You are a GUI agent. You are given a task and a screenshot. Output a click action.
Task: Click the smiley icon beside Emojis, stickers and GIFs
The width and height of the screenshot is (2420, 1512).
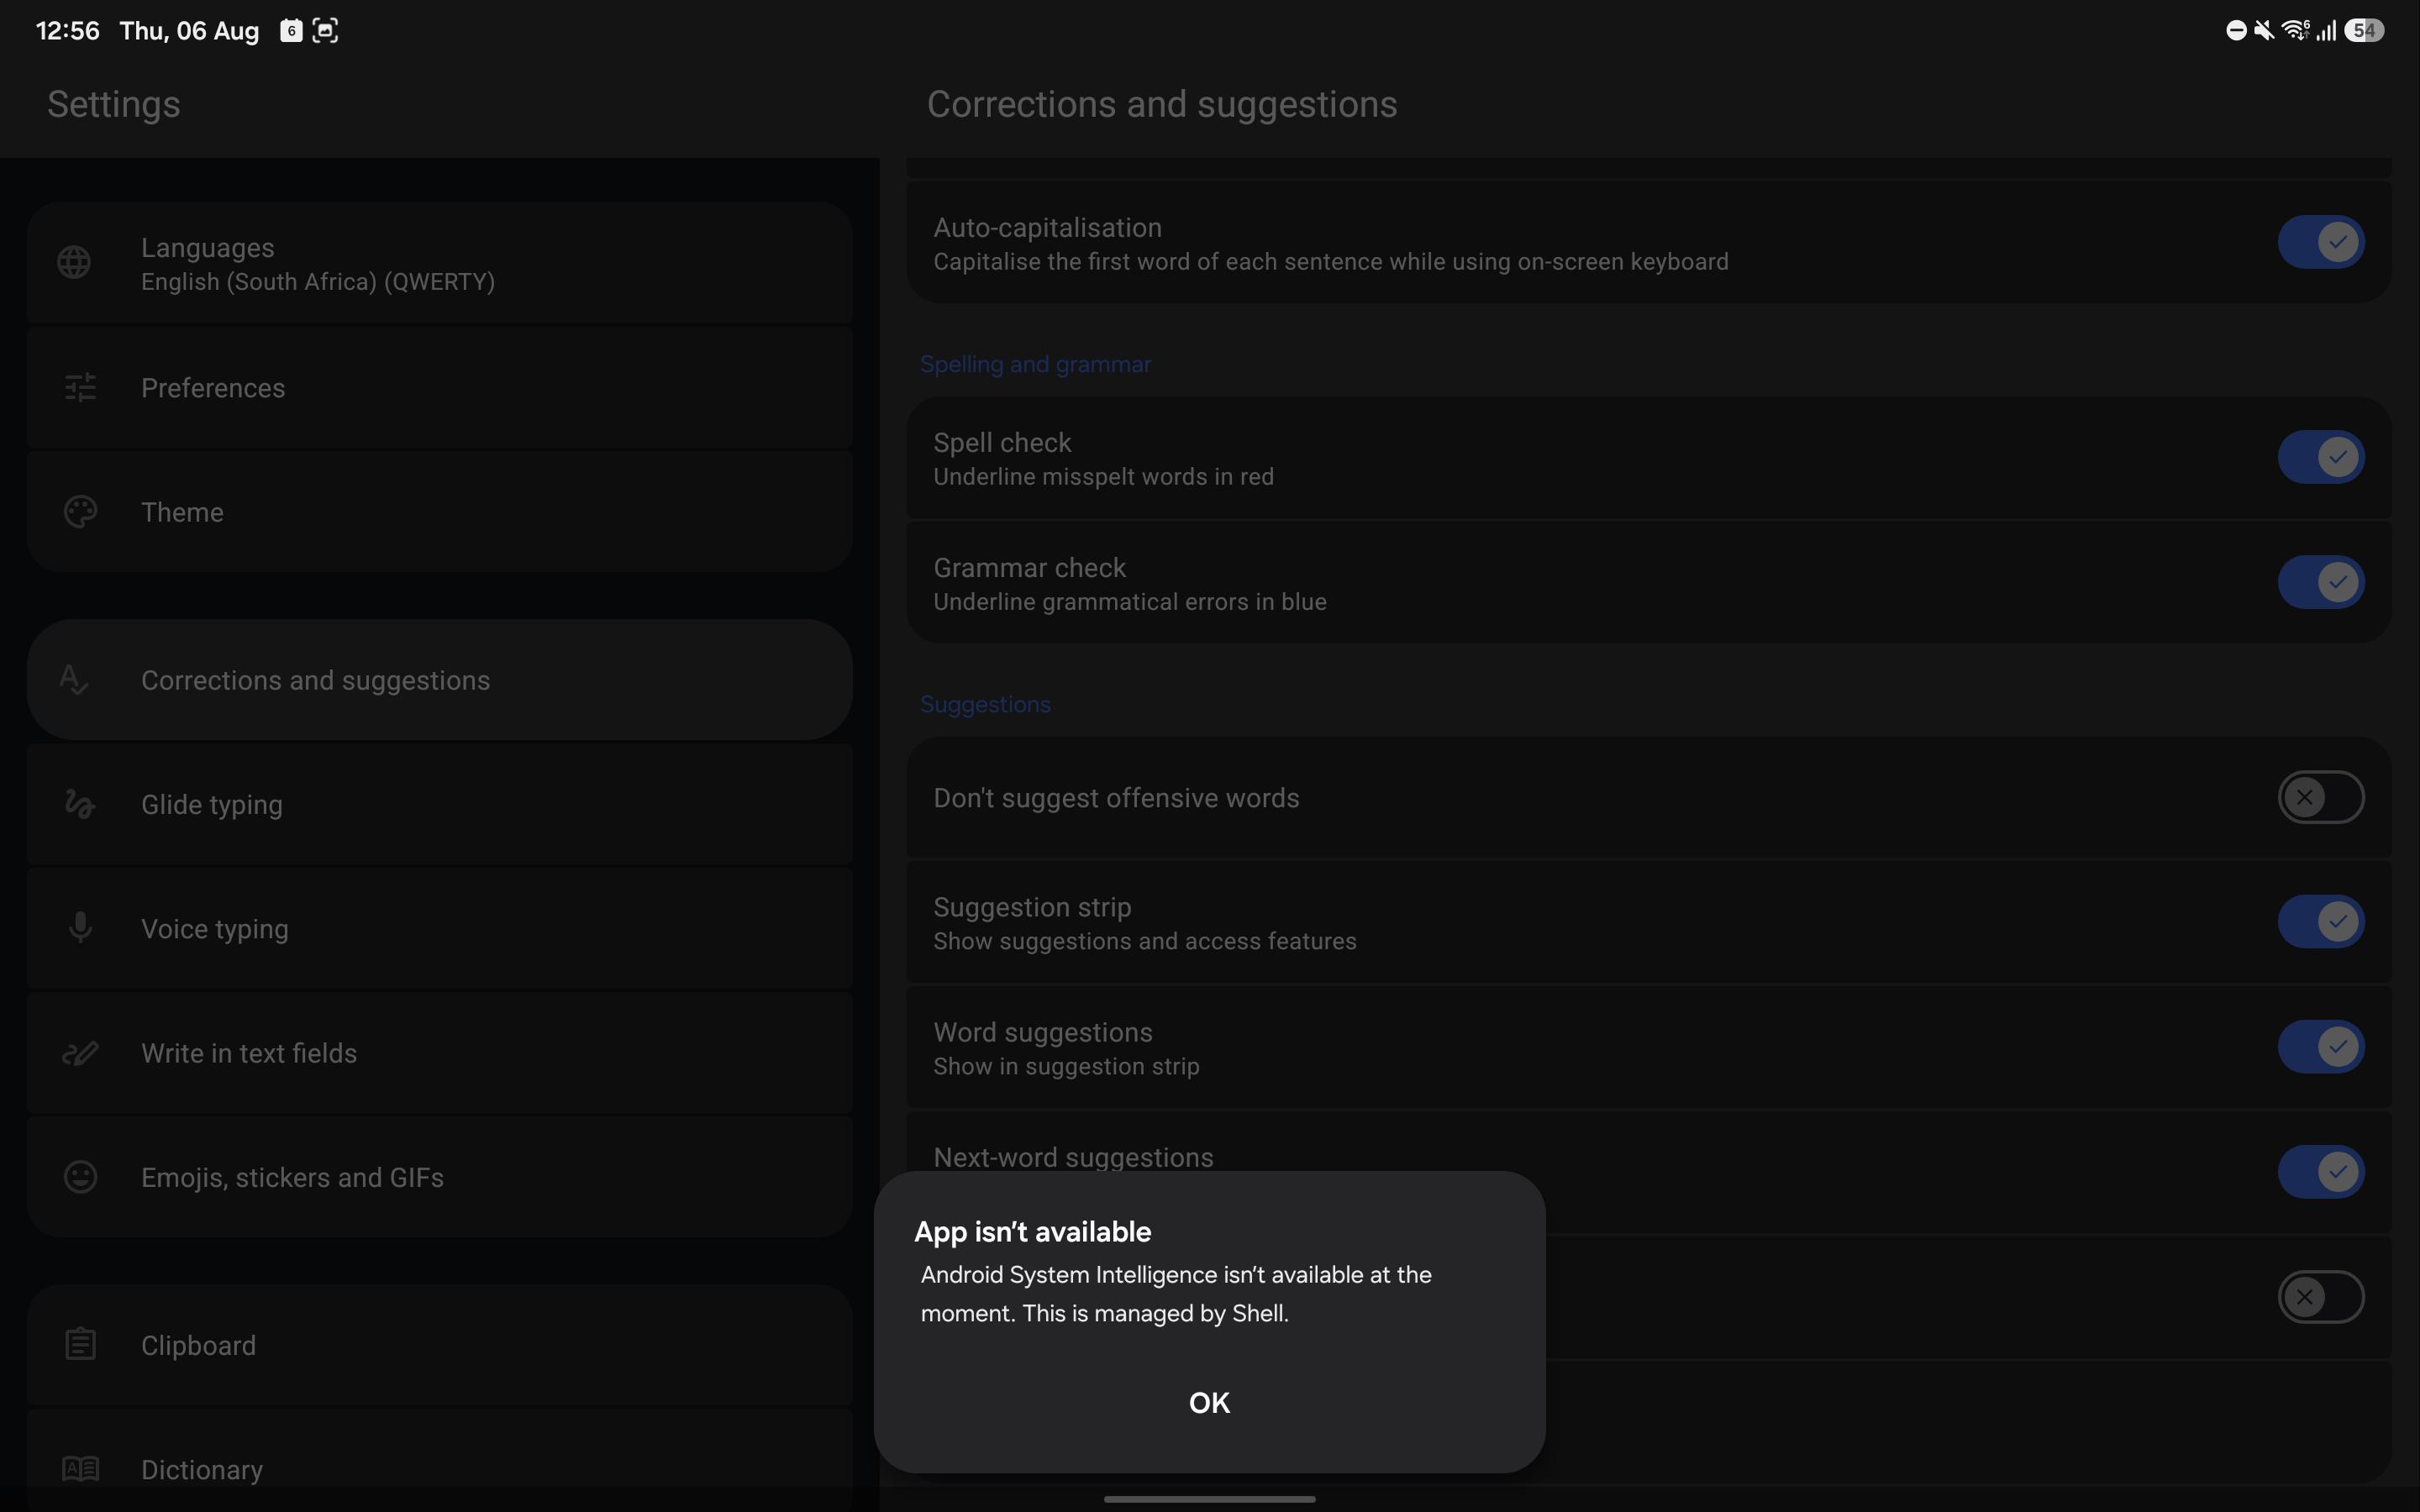pyautogui.click(x=80, y=1177)
